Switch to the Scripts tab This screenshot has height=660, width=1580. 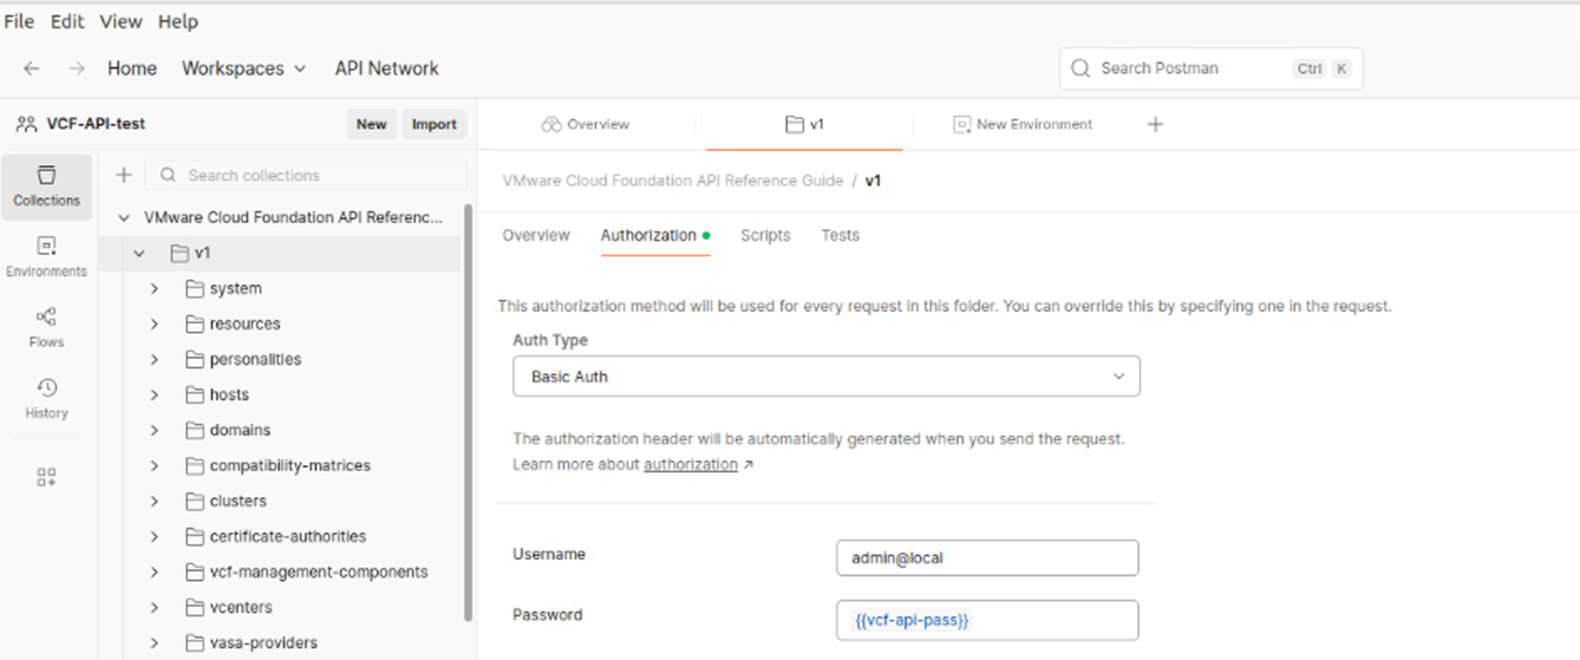click(765, 235)
